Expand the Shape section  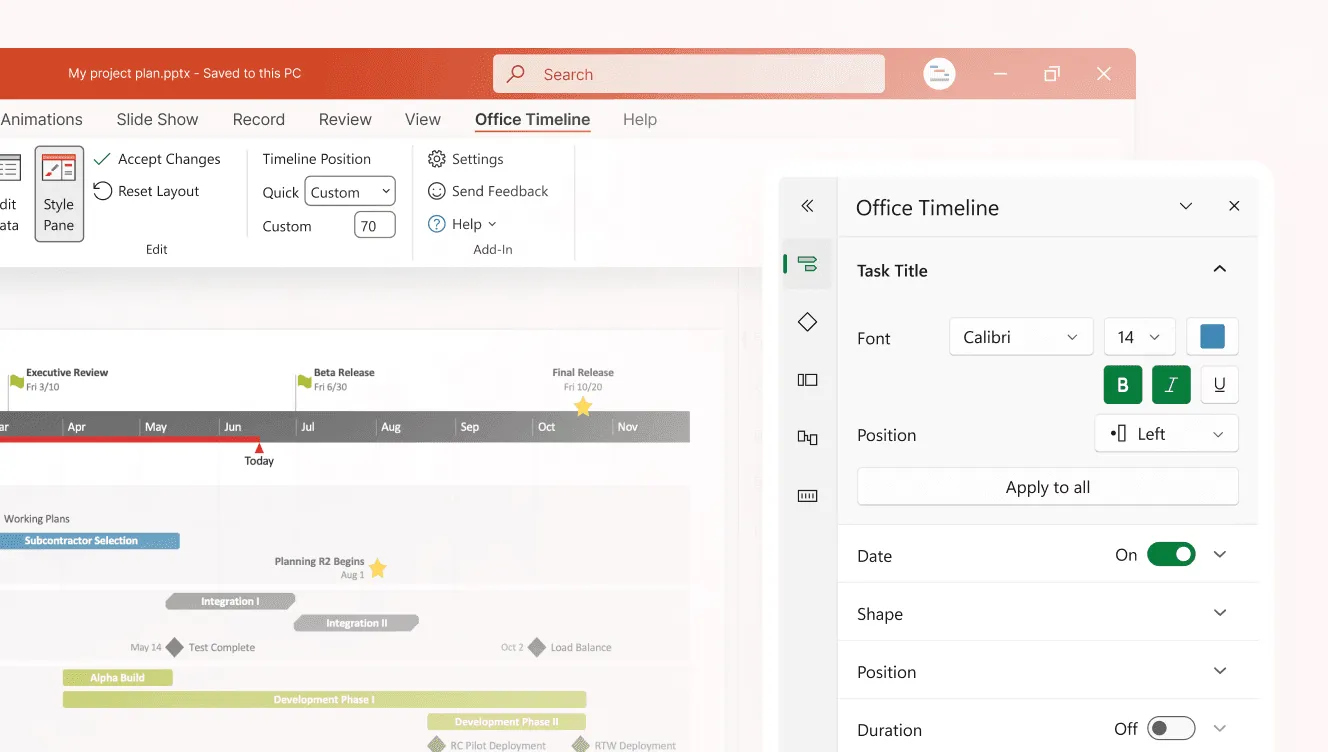point(1219,613)
